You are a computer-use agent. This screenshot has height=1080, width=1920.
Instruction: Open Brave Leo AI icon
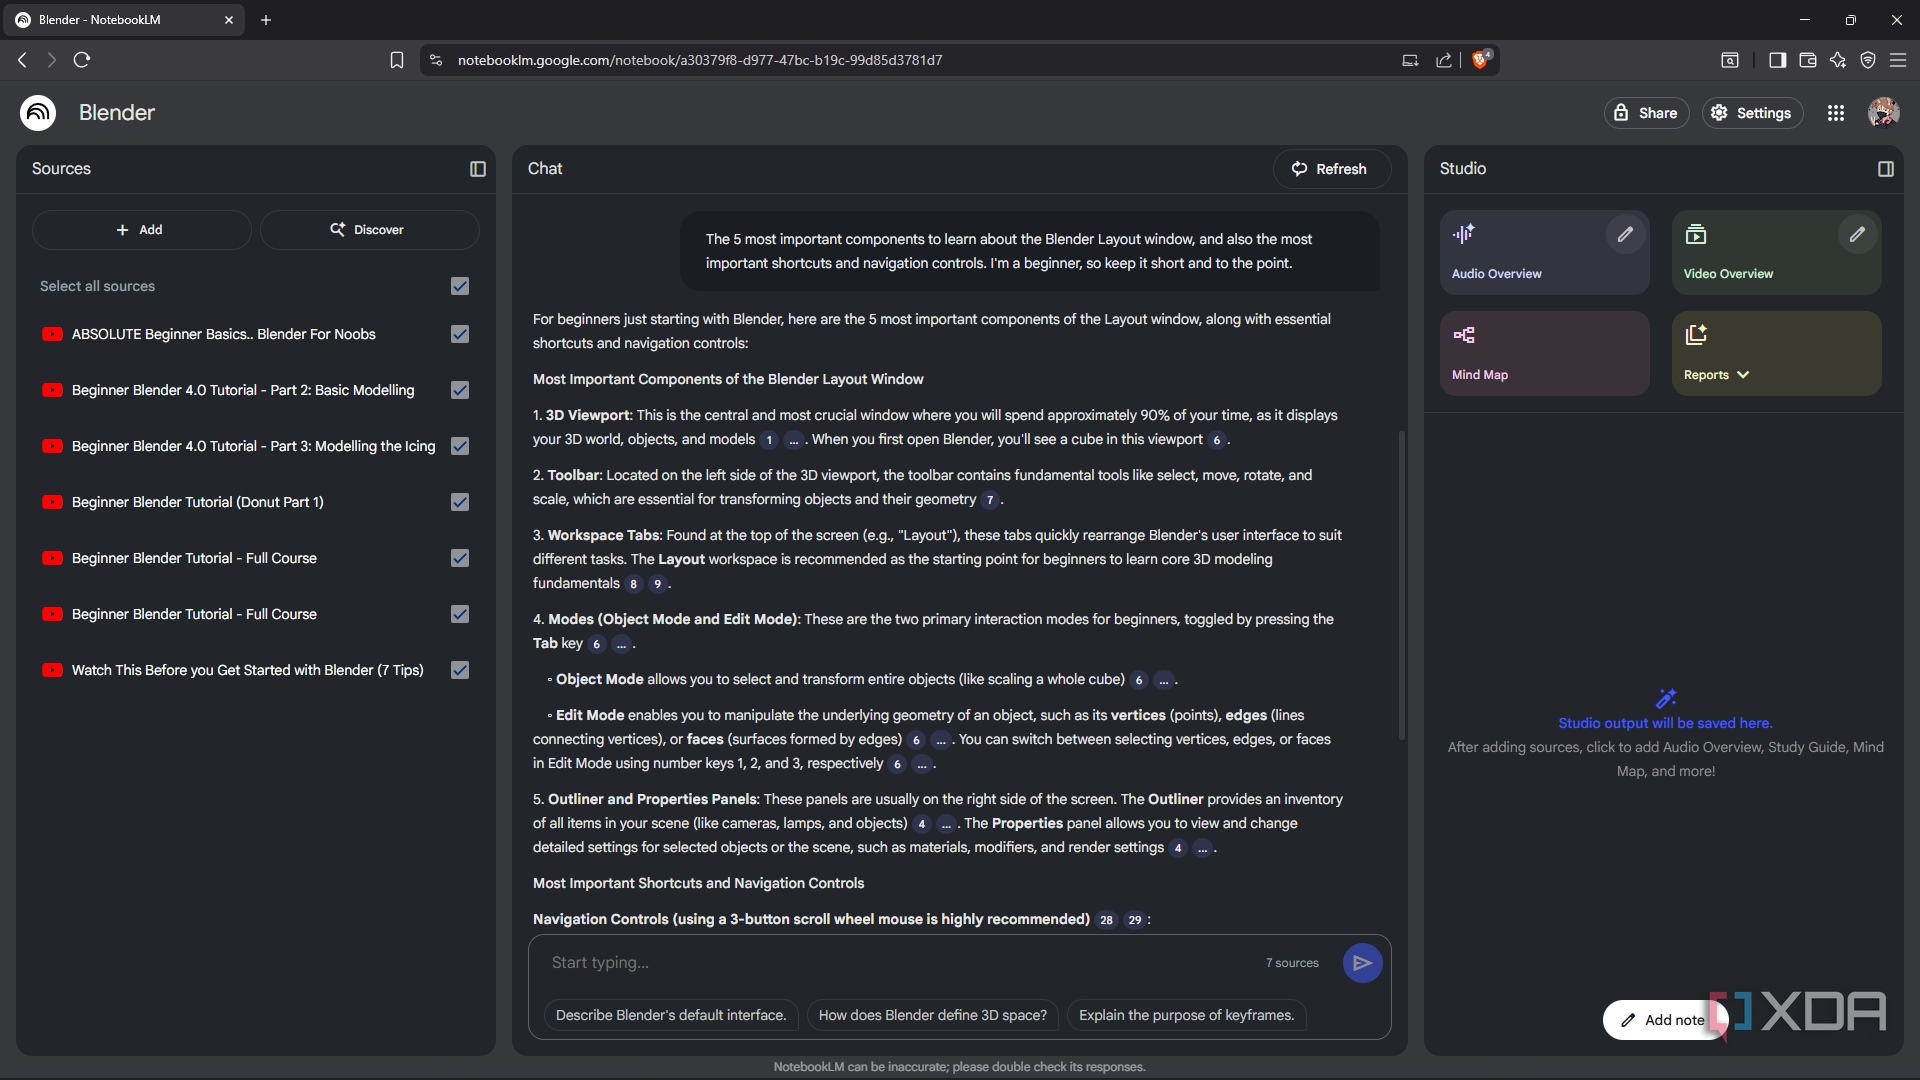[1837, 60]
